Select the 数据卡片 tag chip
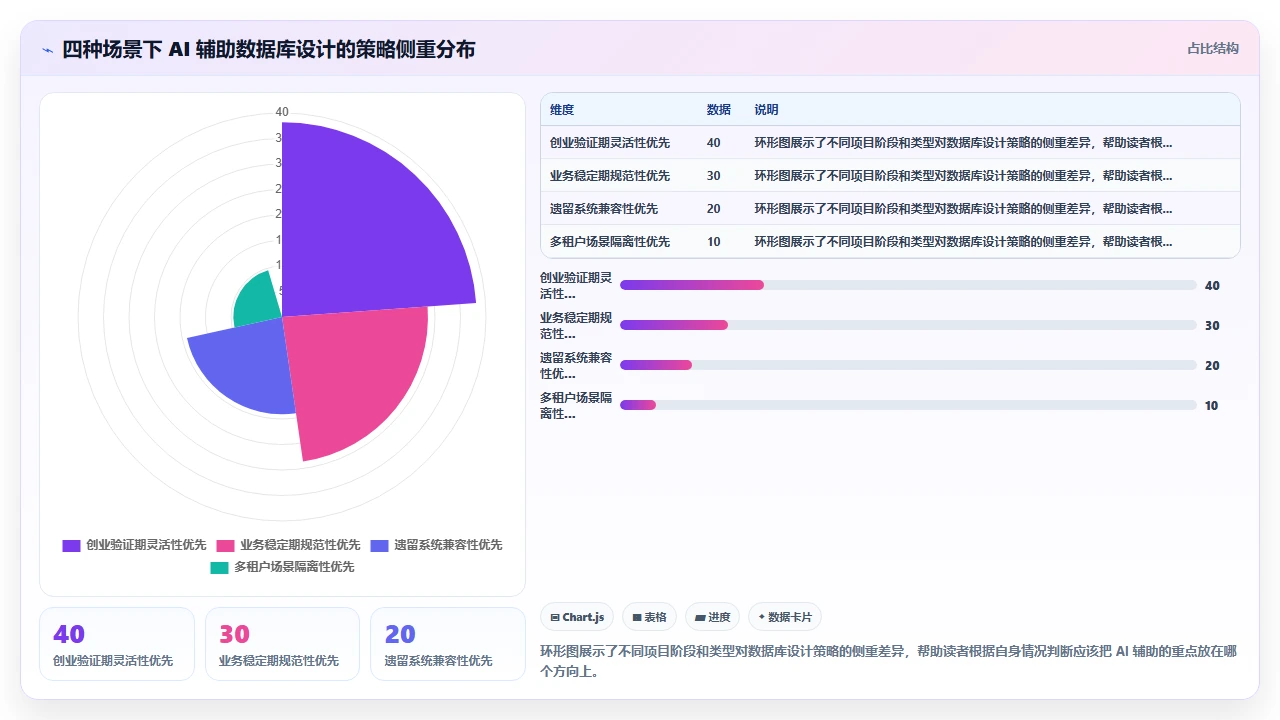The height and width of the screenshot is (720, 1280). (784, 618)
